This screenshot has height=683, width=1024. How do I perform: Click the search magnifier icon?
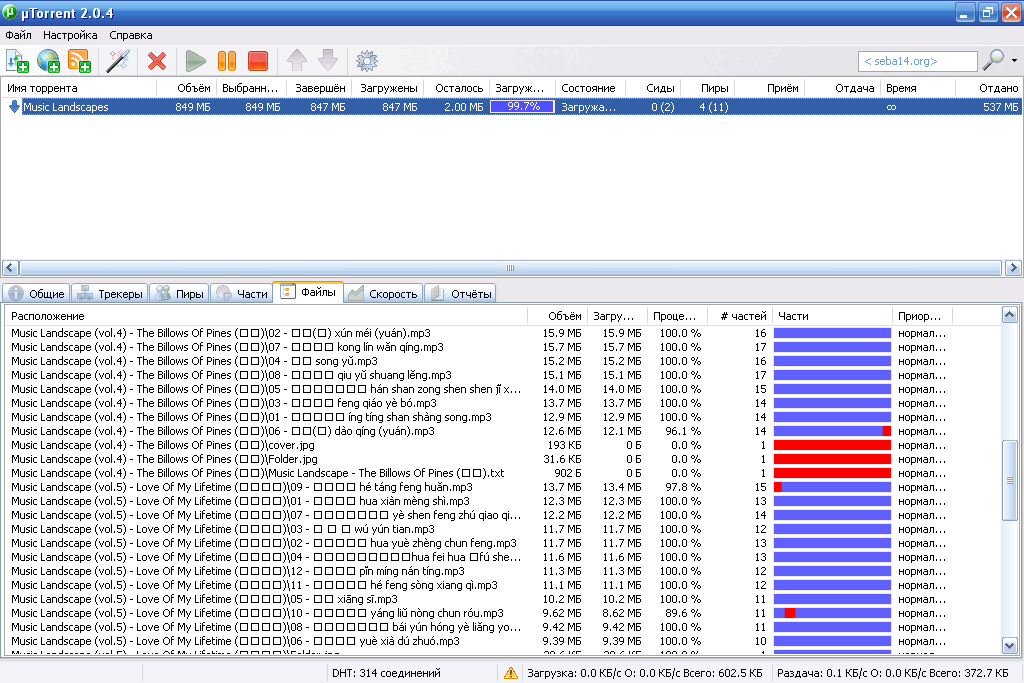993,60
